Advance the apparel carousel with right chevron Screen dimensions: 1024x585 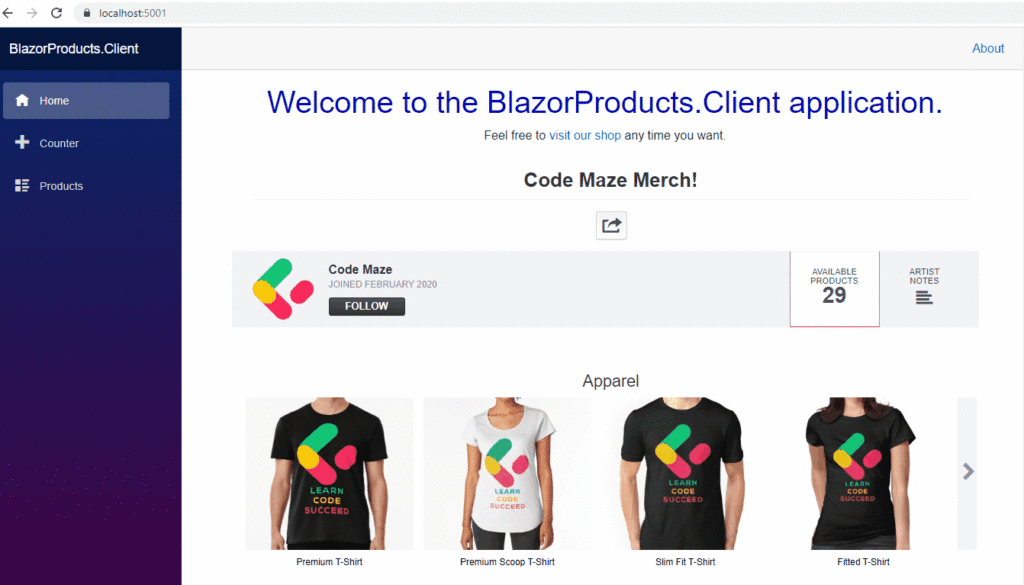(x=968, y=471)
